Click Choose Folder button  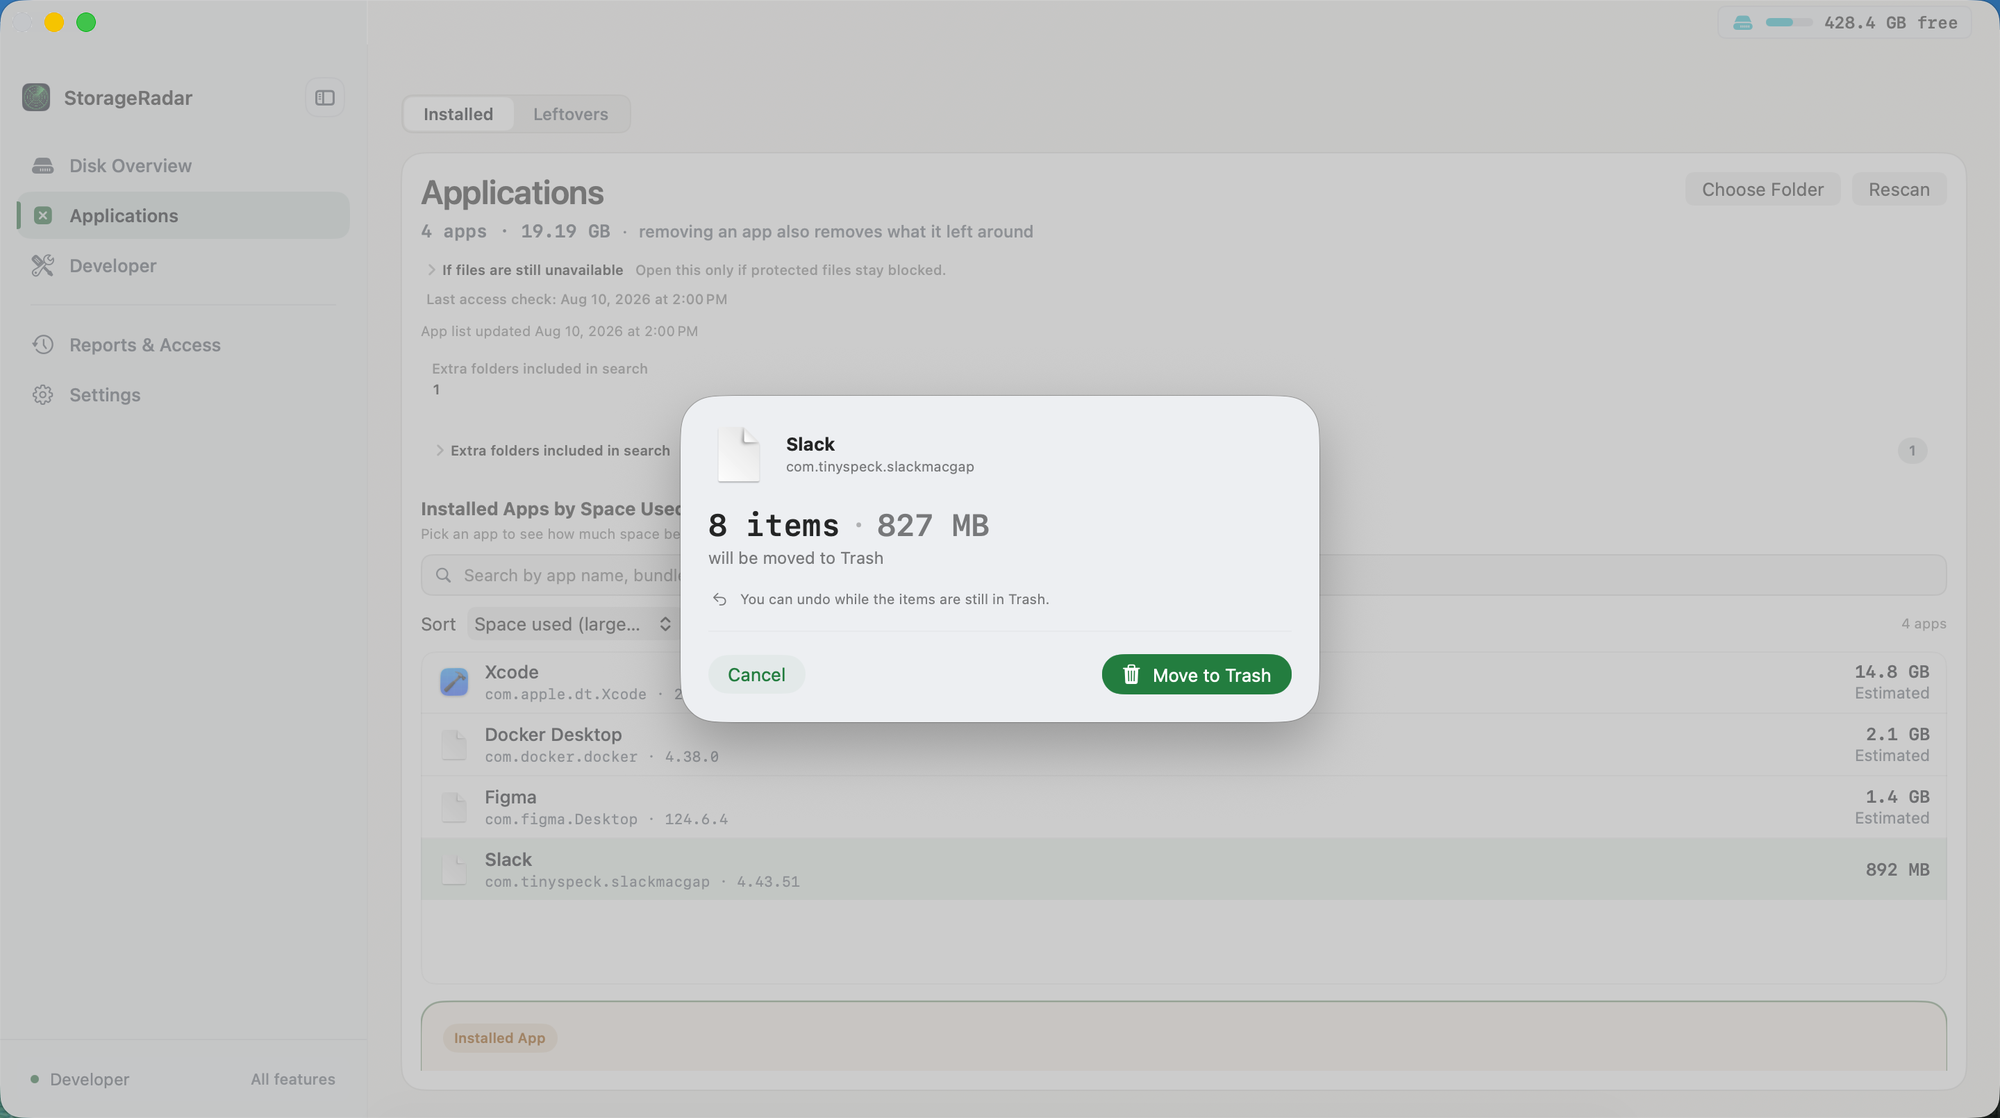point(1762,190)
